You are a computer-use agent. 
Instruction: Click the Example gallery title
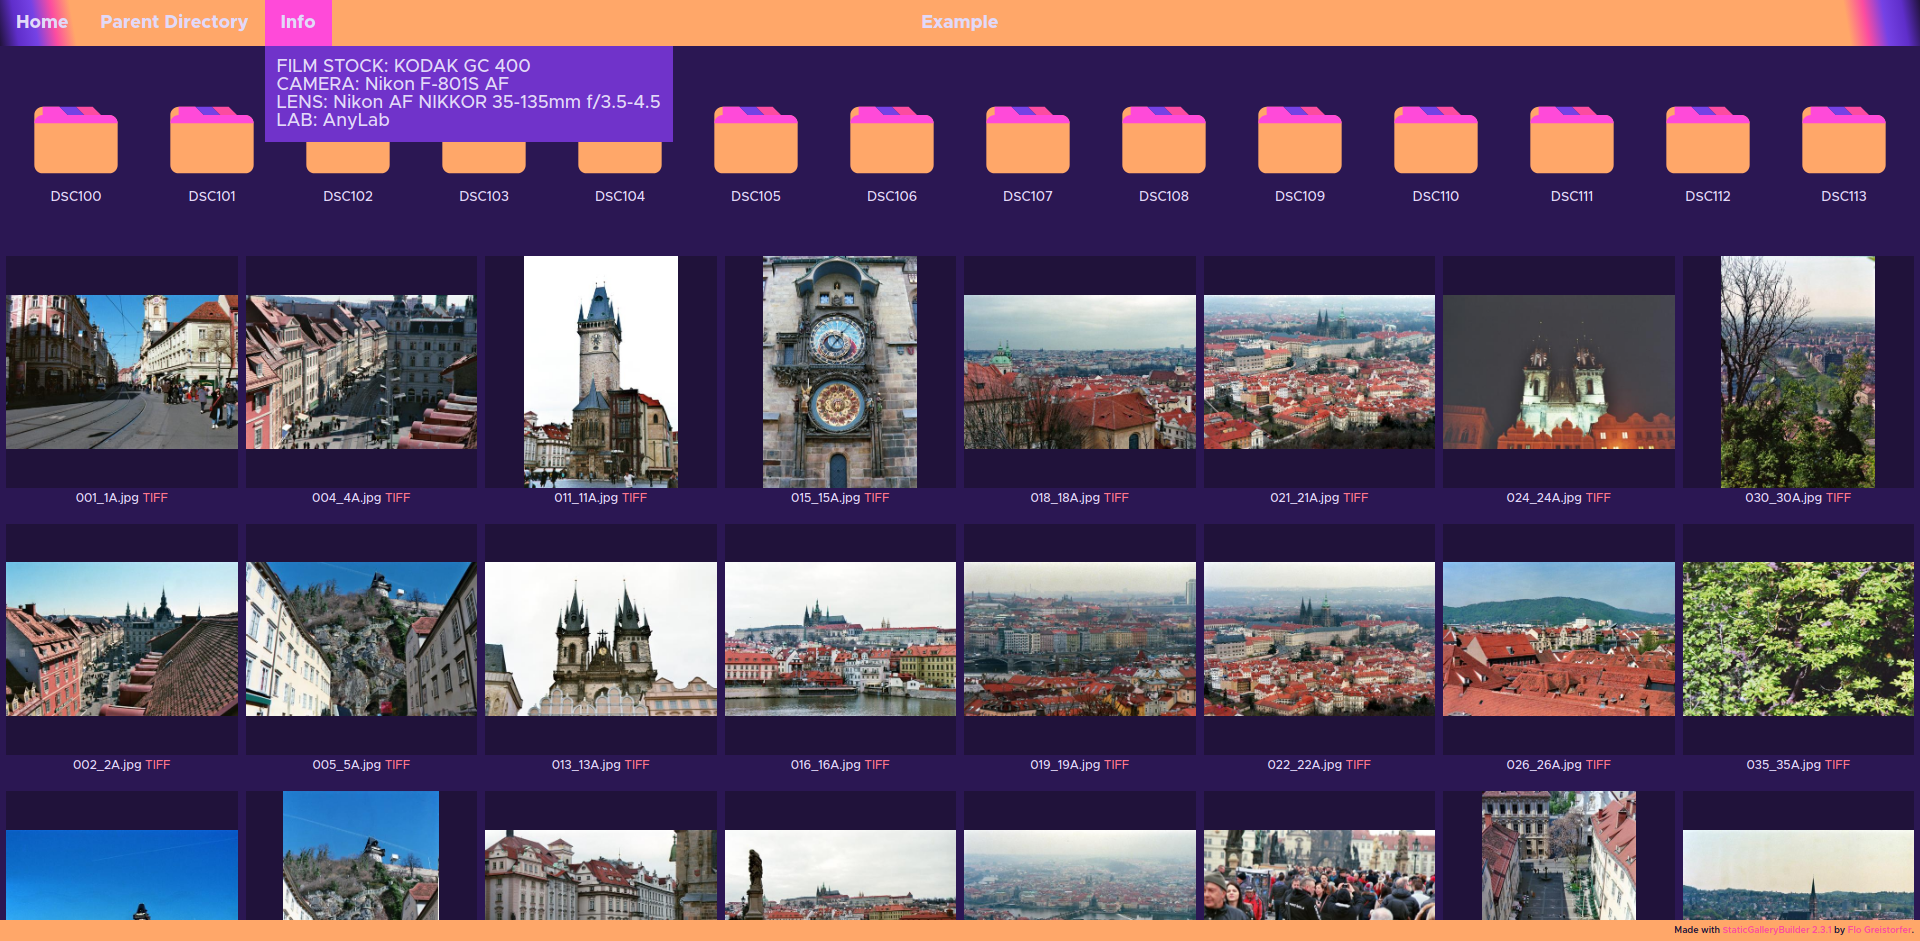pyautogui.click(x=959, y=22)
